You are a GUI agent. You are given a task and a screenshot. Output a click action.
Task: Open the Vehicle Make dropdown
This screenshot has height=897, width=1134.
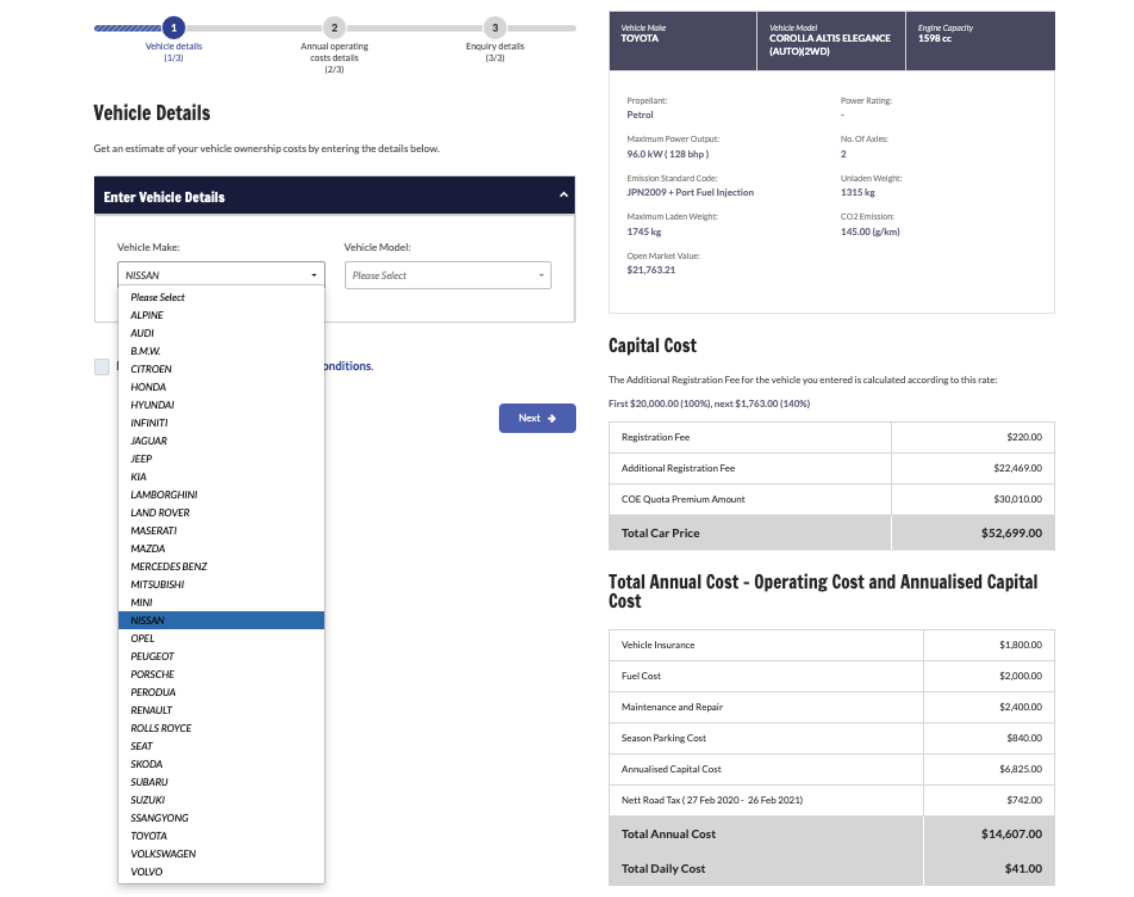[x=221, y=275]
